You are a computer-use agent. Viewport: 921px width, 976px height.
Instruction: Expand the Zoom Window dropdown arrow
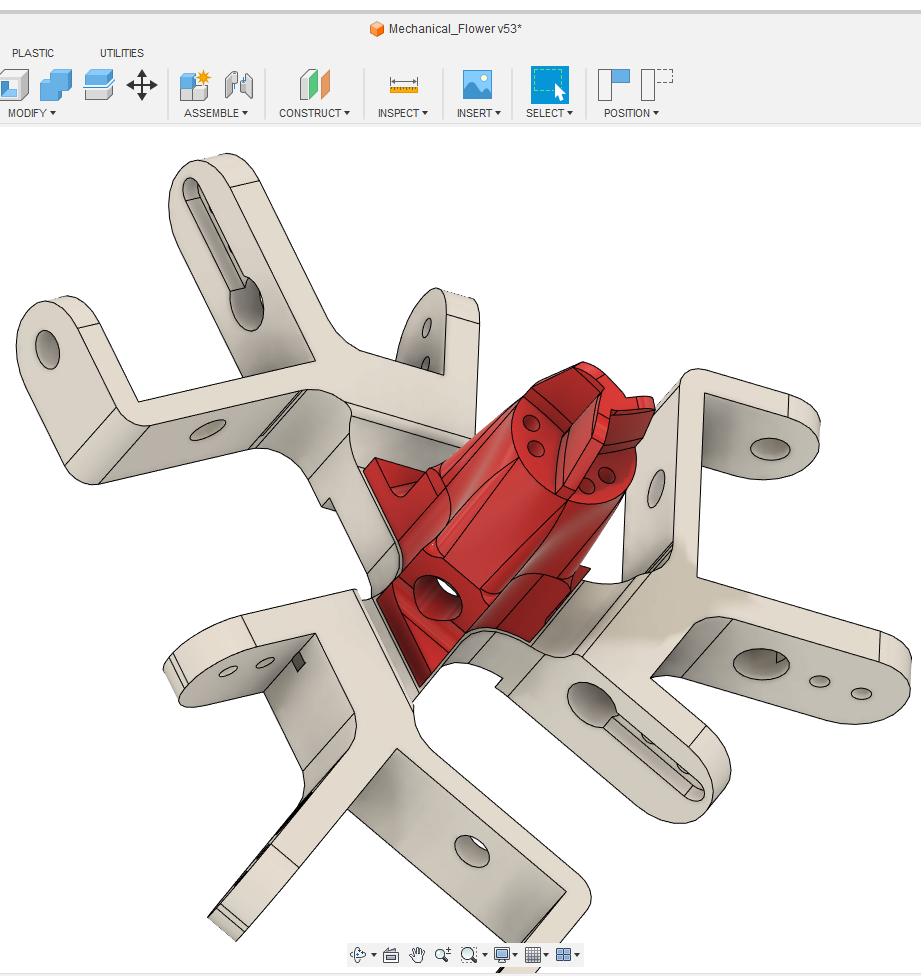click(x=485, y=955)
